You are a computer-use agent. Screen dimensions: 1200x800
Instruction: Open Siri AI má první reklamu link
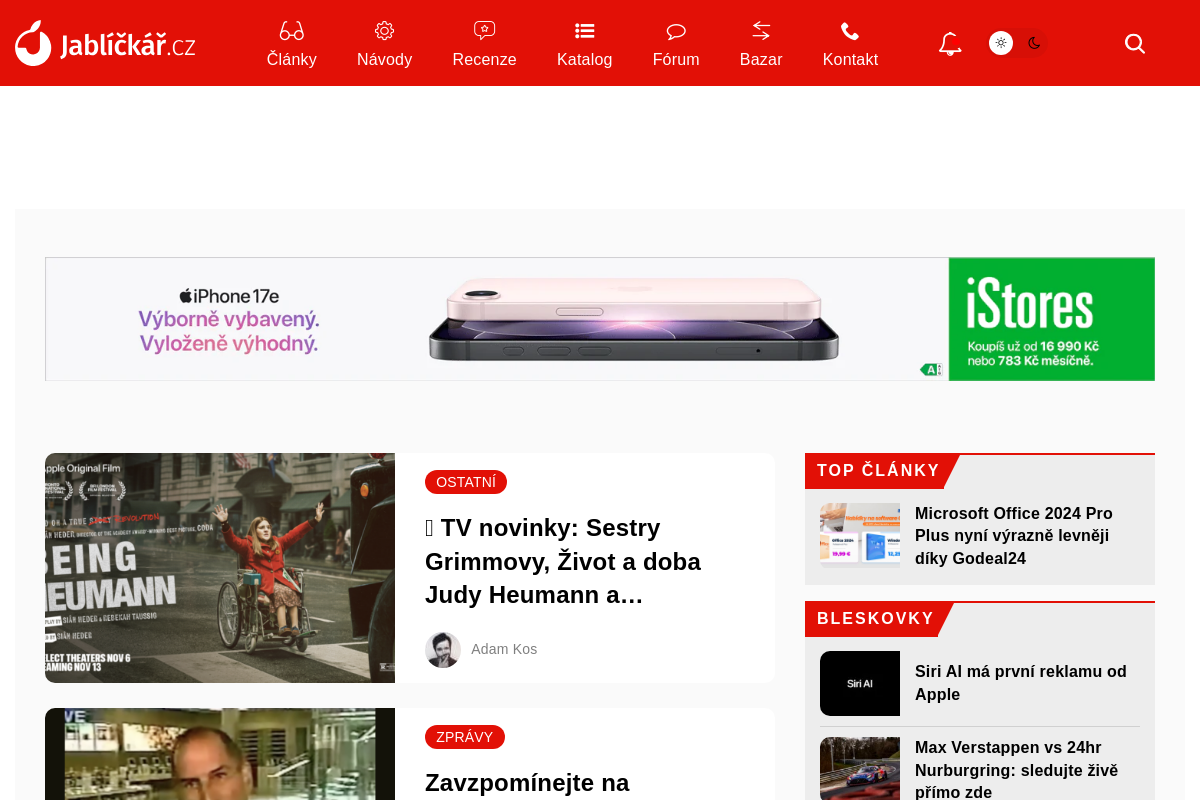point(1021,683)
